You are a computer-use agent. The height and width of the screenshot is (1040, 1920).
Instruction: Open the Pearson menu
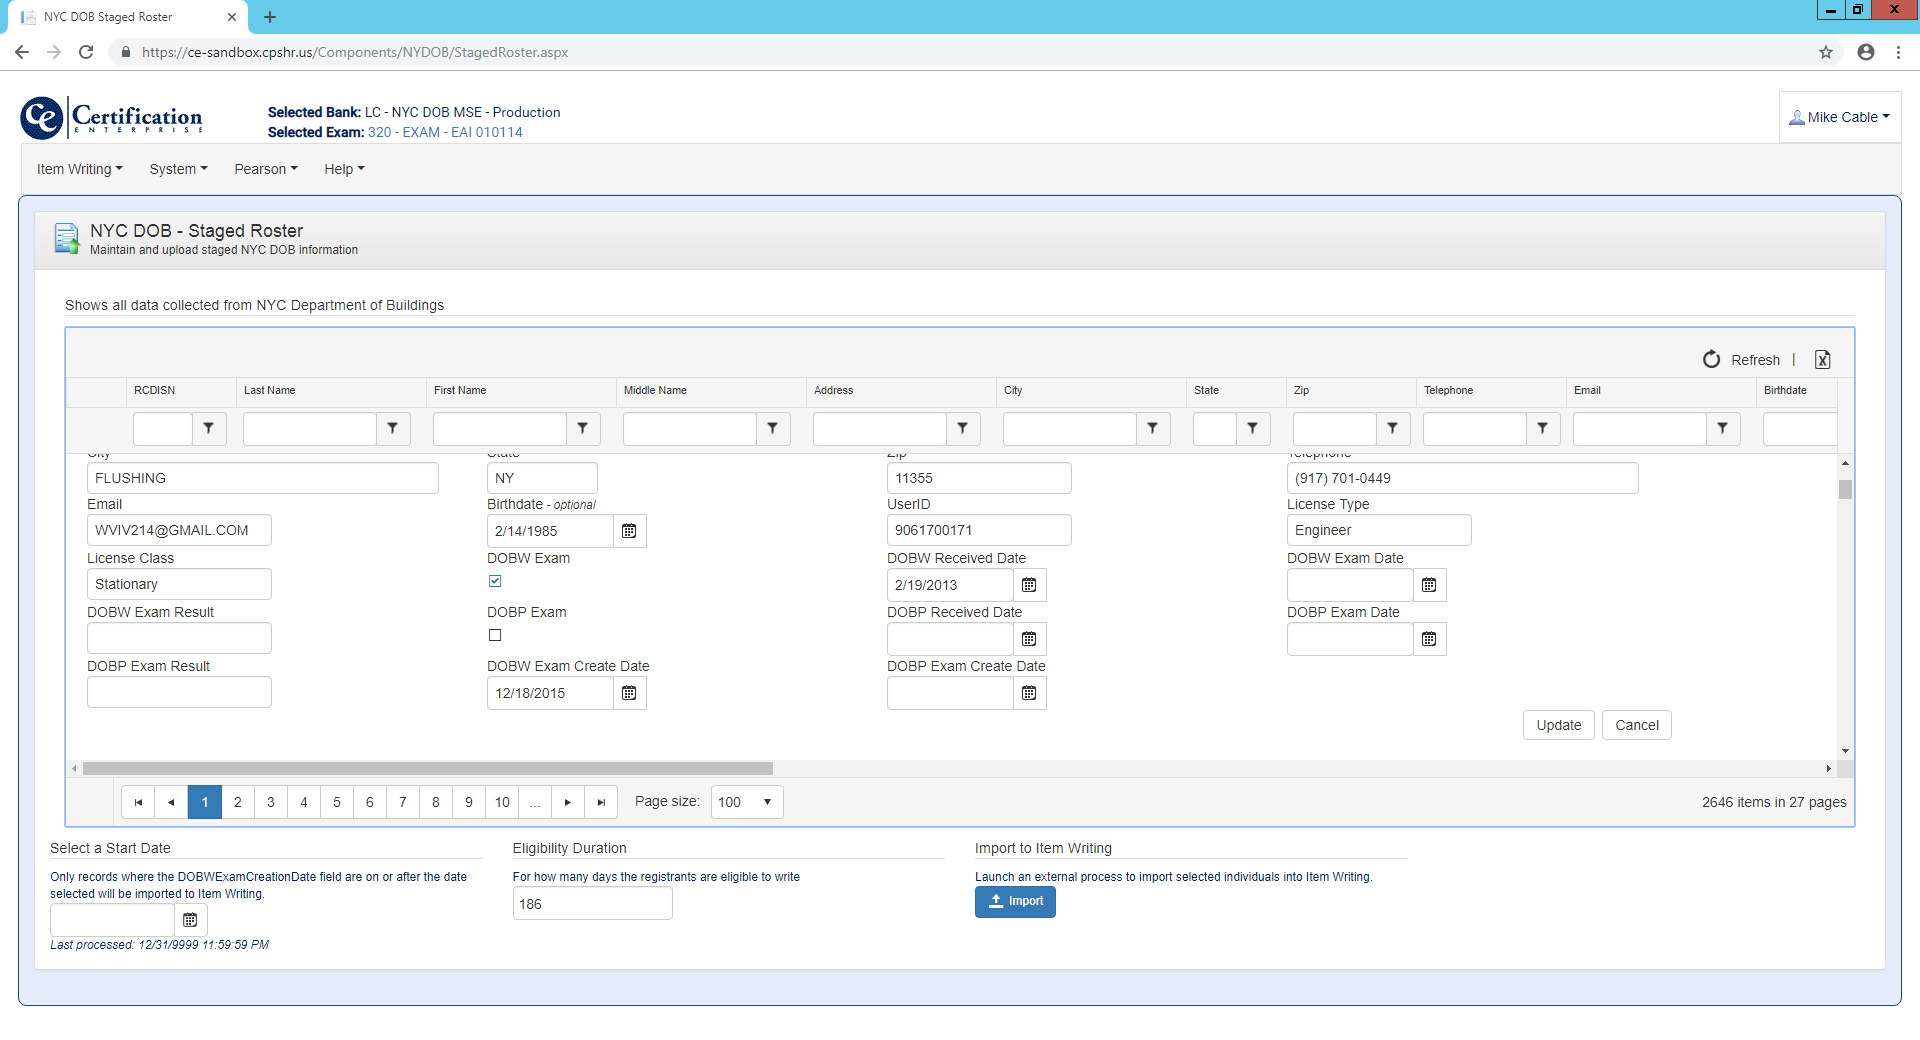265,169
